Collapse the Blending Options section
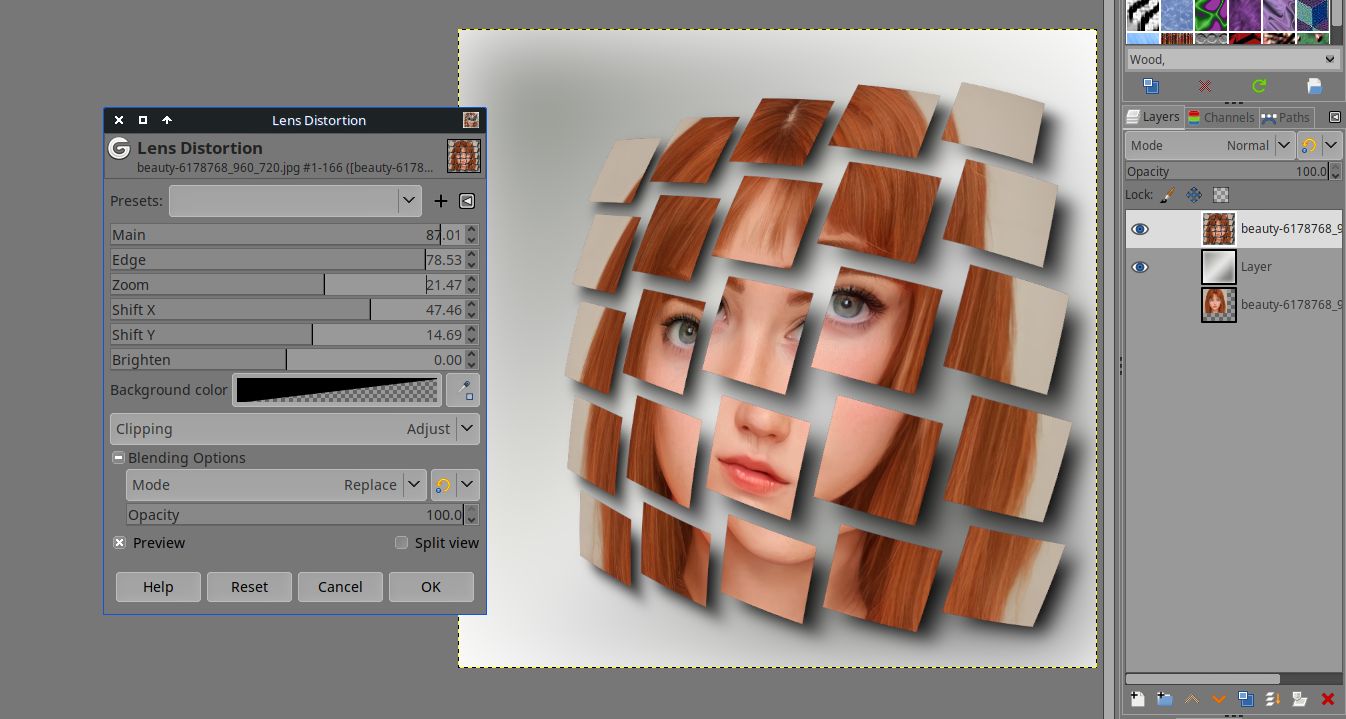Viewport: 1346px width, 719px height. tap(118, 458)
